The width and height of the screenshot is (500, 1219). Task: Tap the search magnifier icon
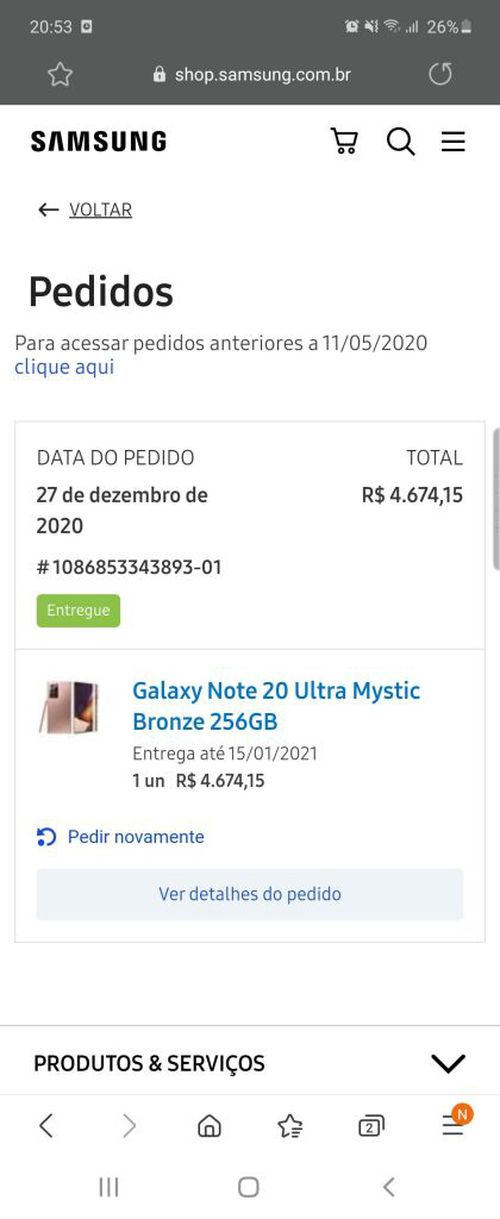pos(400,141)
